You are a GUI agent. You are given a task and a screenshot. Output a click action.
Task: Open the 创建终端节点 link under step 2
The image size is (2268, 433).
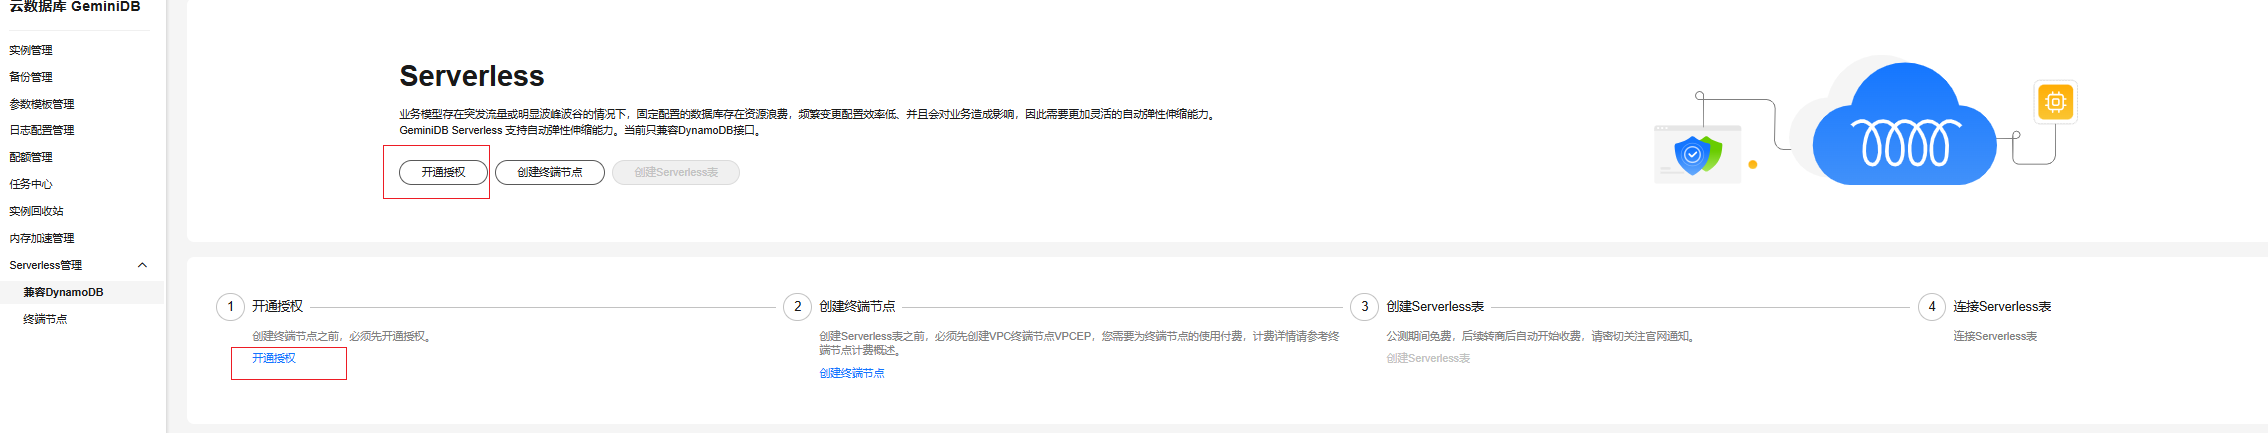[852, 373]
